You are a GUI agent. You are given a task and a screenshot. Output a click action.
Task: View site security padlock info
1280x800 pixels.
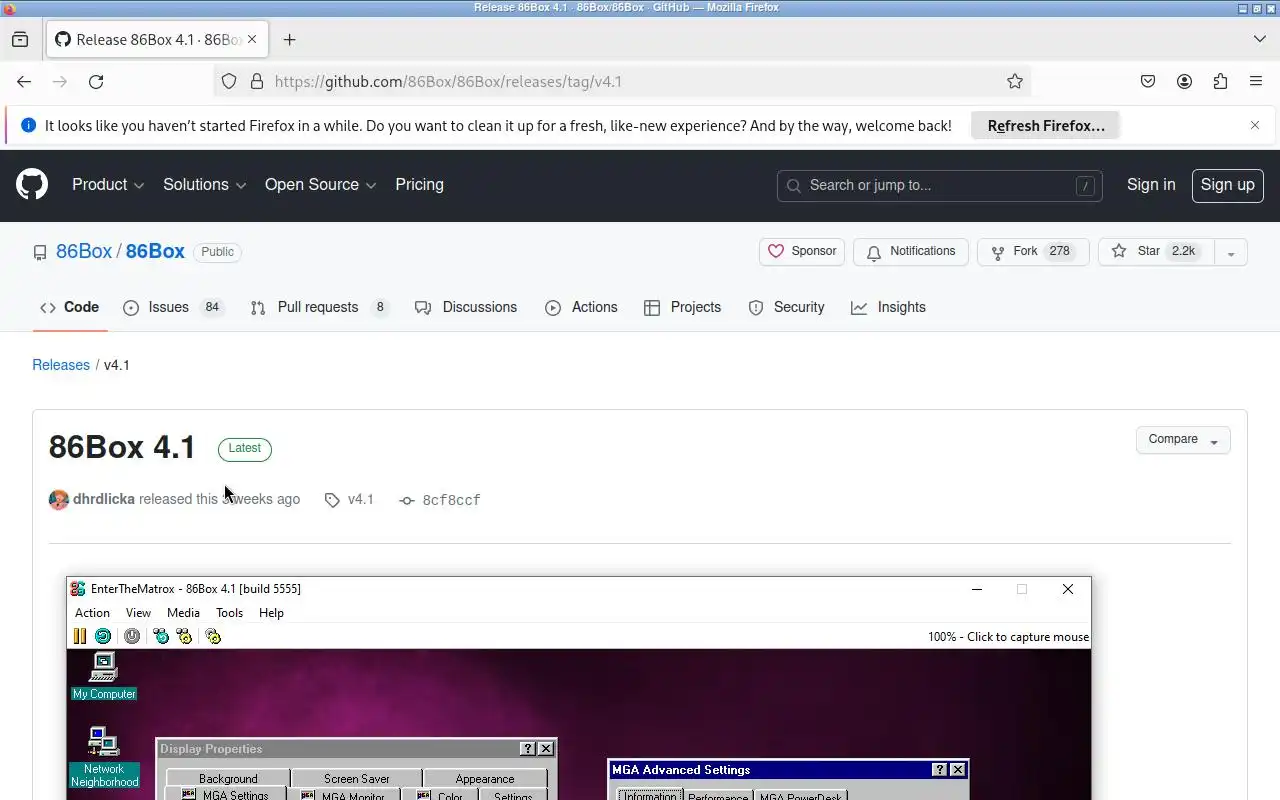[256, 82]
